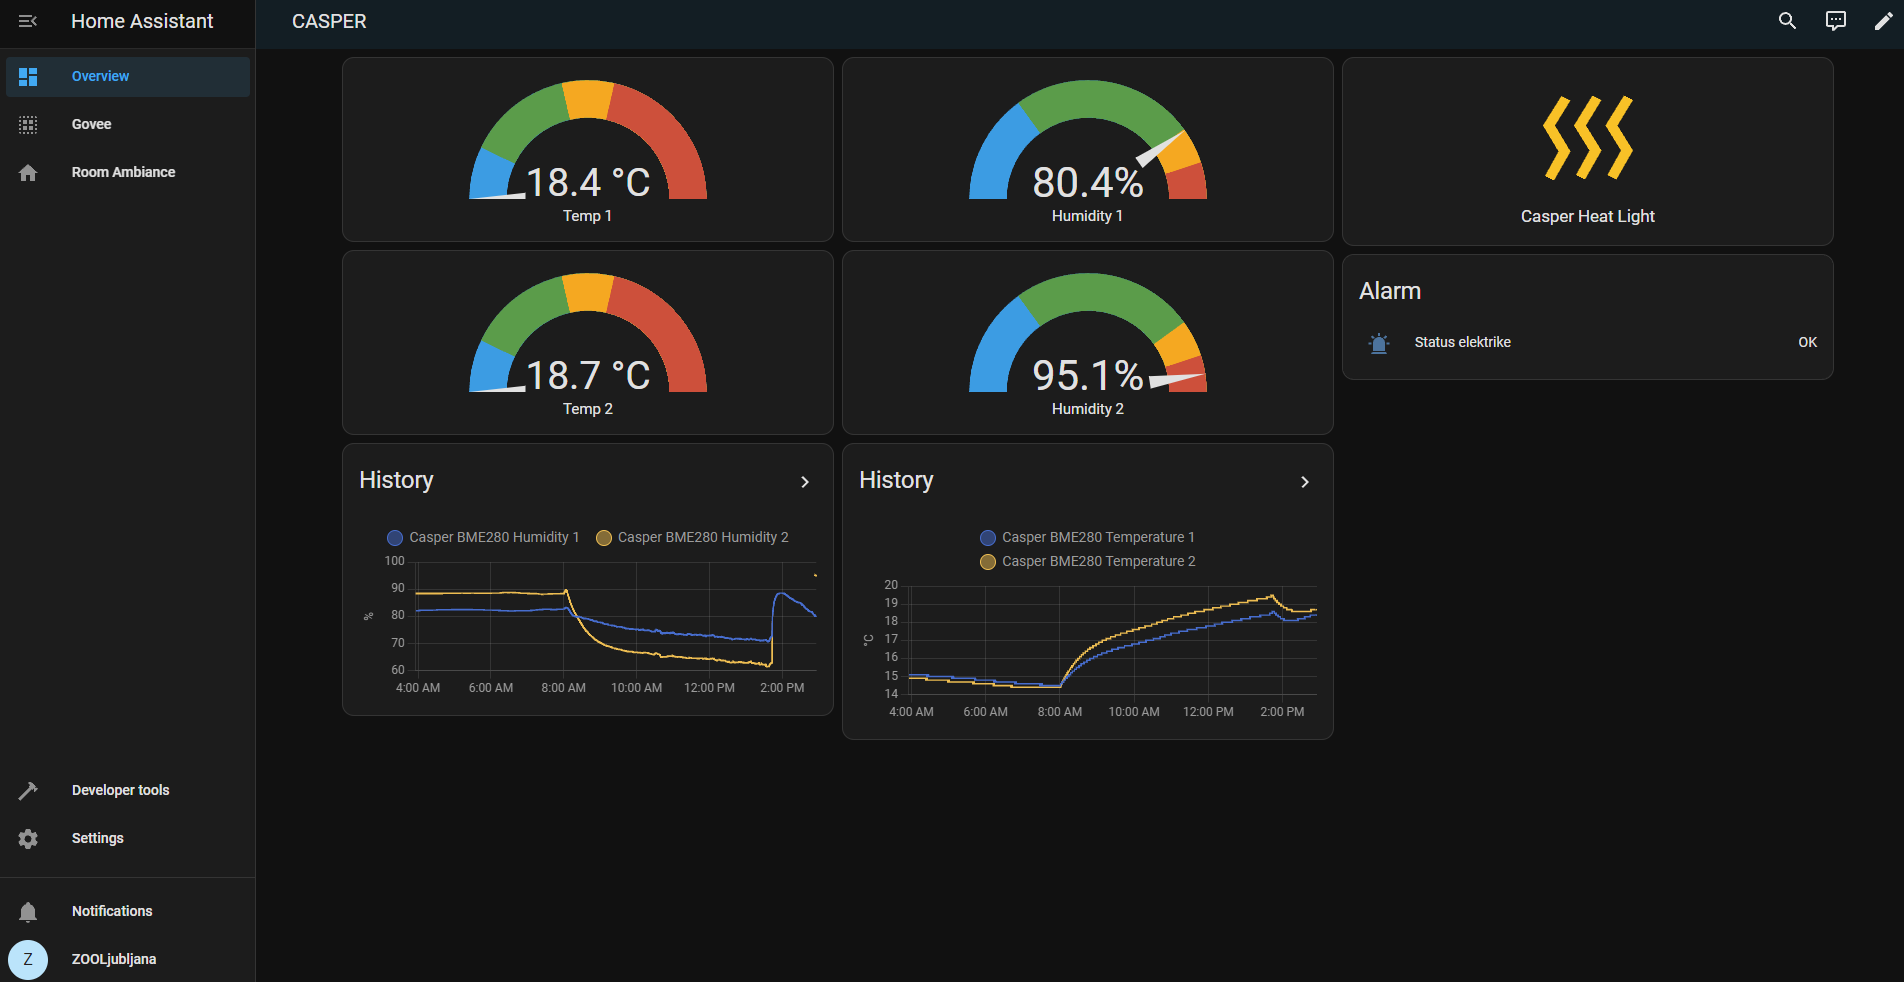Hide Casper BME280 Temperature 2 series
The height and width of the screenshot is (982, 1904).
[1088, 562]
